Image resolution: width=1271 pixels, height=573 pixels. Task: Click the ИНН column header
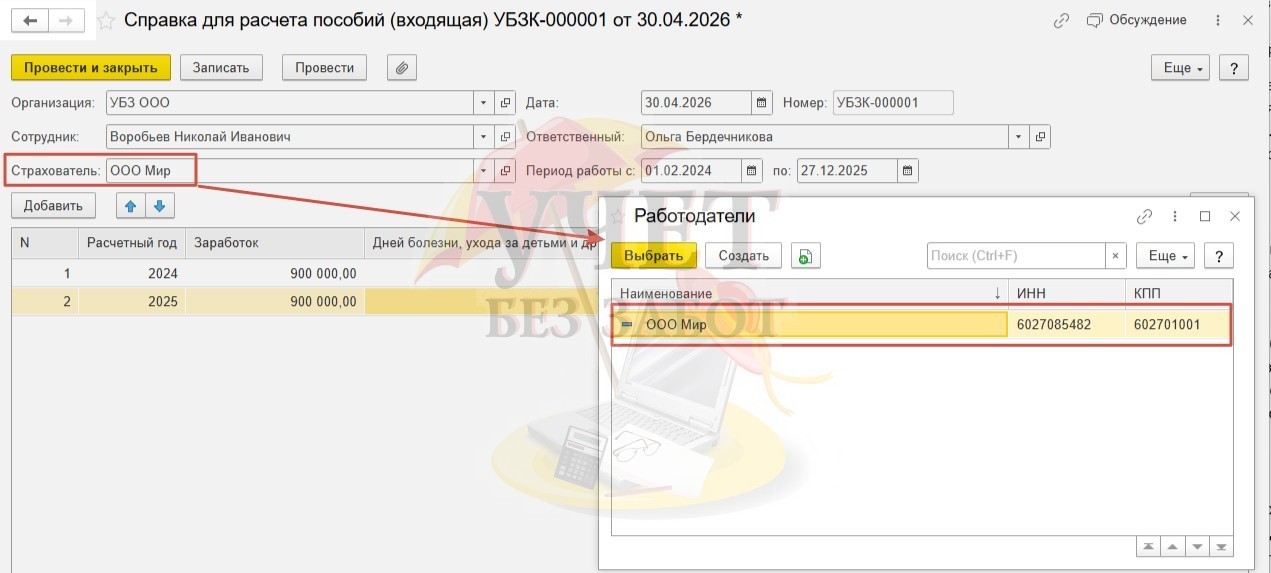(x=1067, y=293)
